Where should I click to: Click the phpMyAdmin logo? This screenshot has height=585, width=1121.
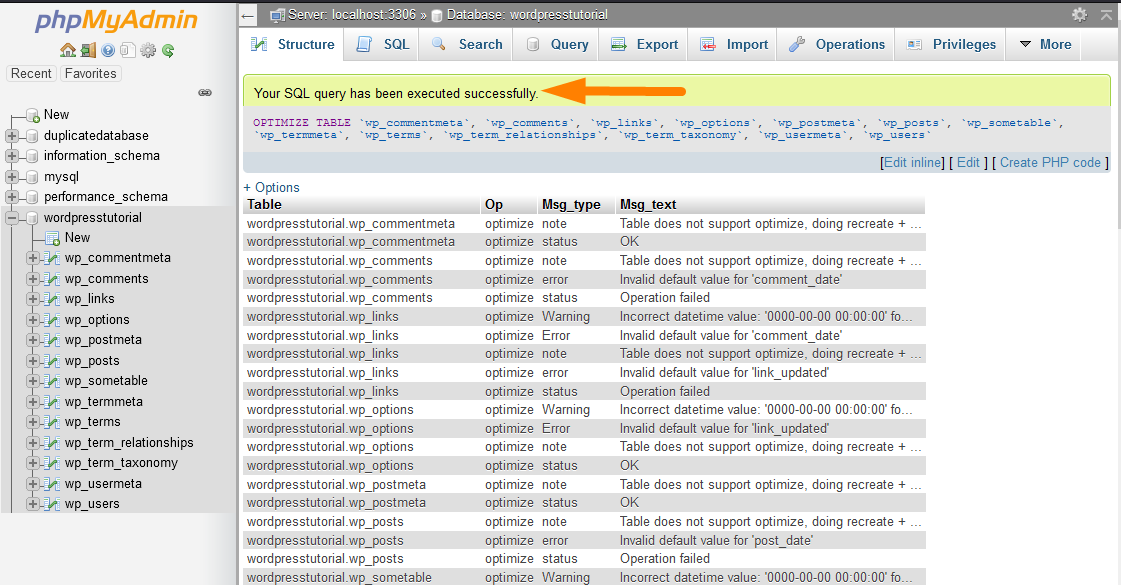[x=117, y=20]
